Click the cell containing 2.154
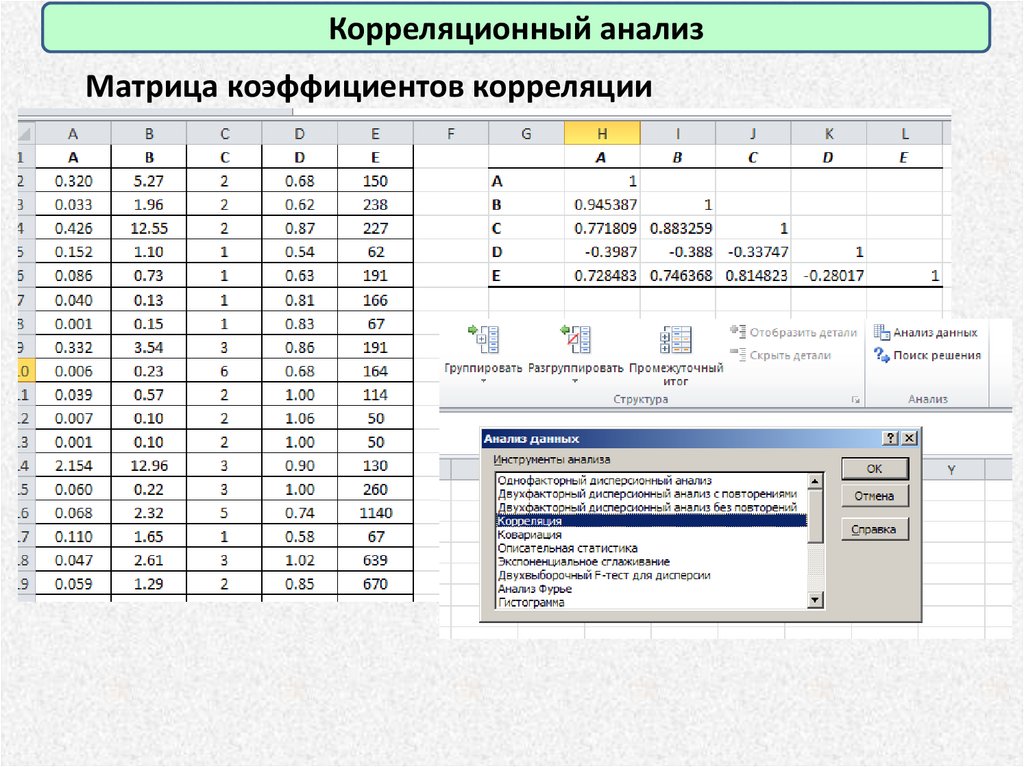Image resolution: width=1024 pixels, height=767 pixels. tap(73, 465)
